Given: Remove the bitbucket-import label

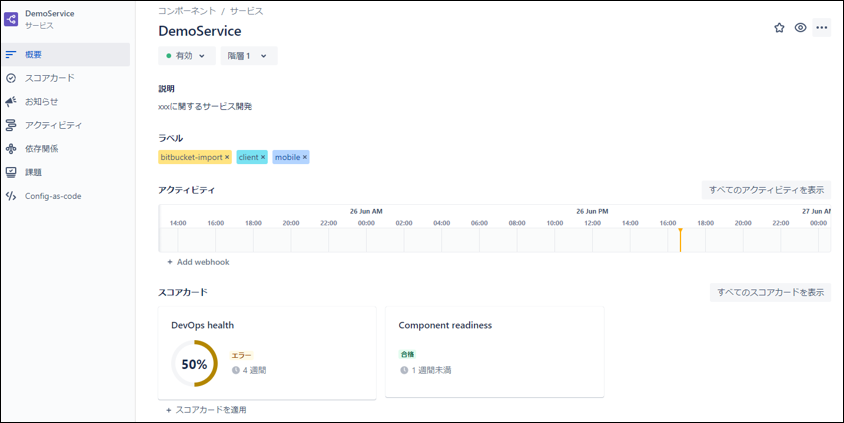Looking at the screenshot, I should (x=227, y=157).
